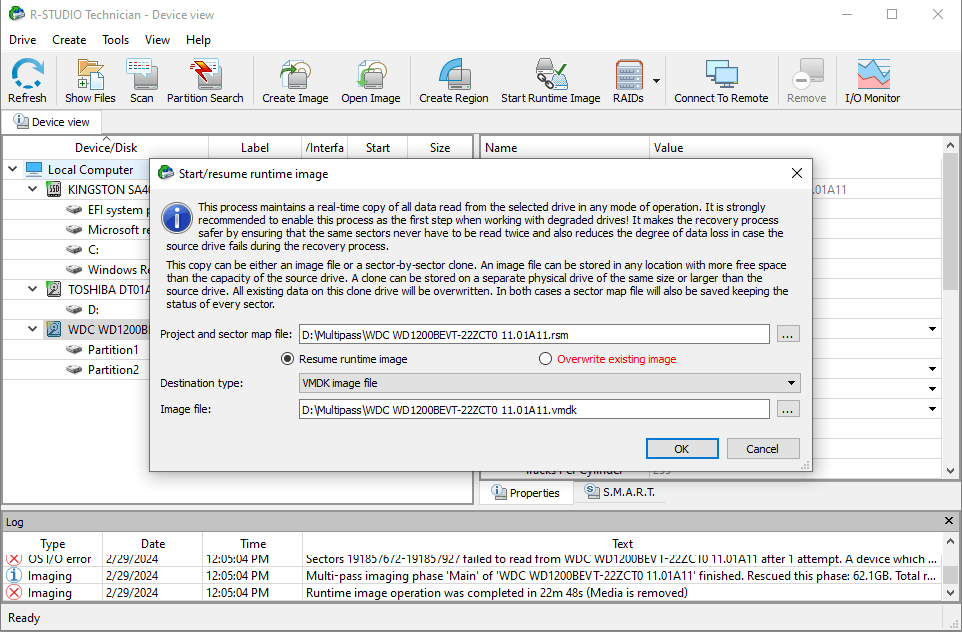
Task: Click the TOSHIBA hard drive icon
Action: (54, 289)
